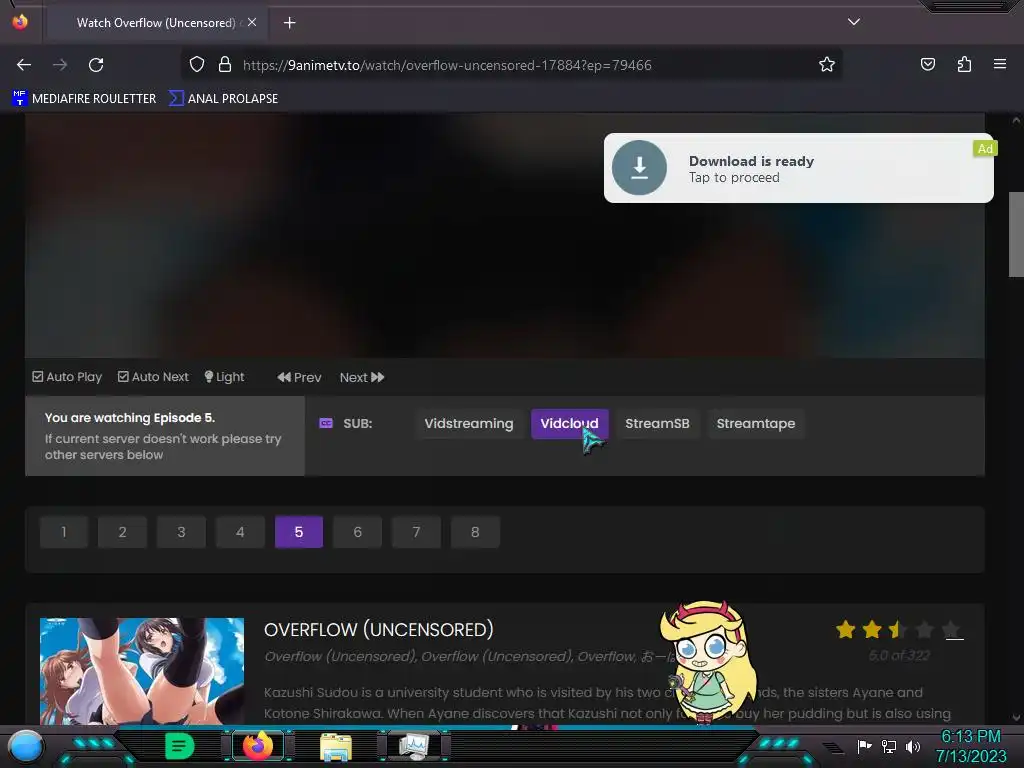Open the extensions puzzle icon

(964, 65)
